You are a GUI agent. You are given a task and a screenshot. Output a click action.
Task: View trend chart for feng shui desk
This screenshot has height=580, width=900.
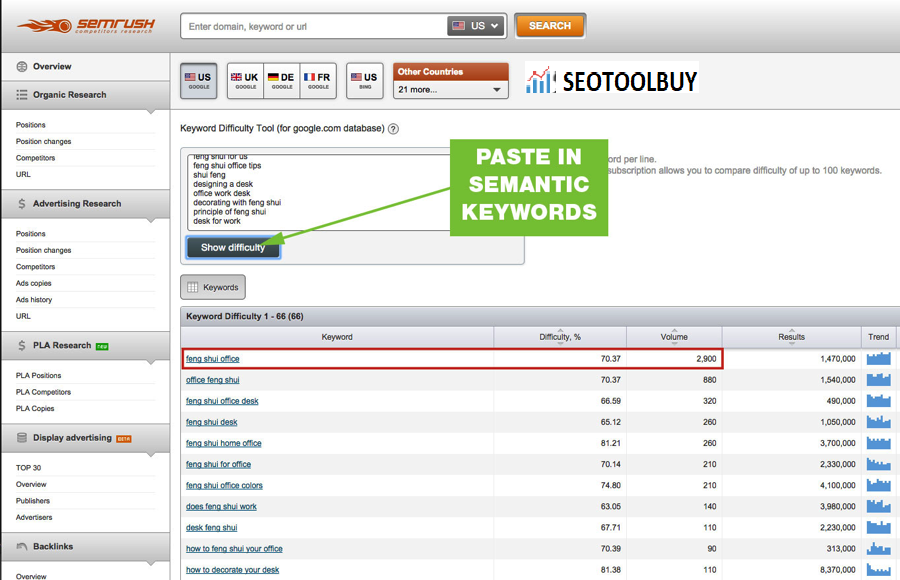click(x=878, y=422)
